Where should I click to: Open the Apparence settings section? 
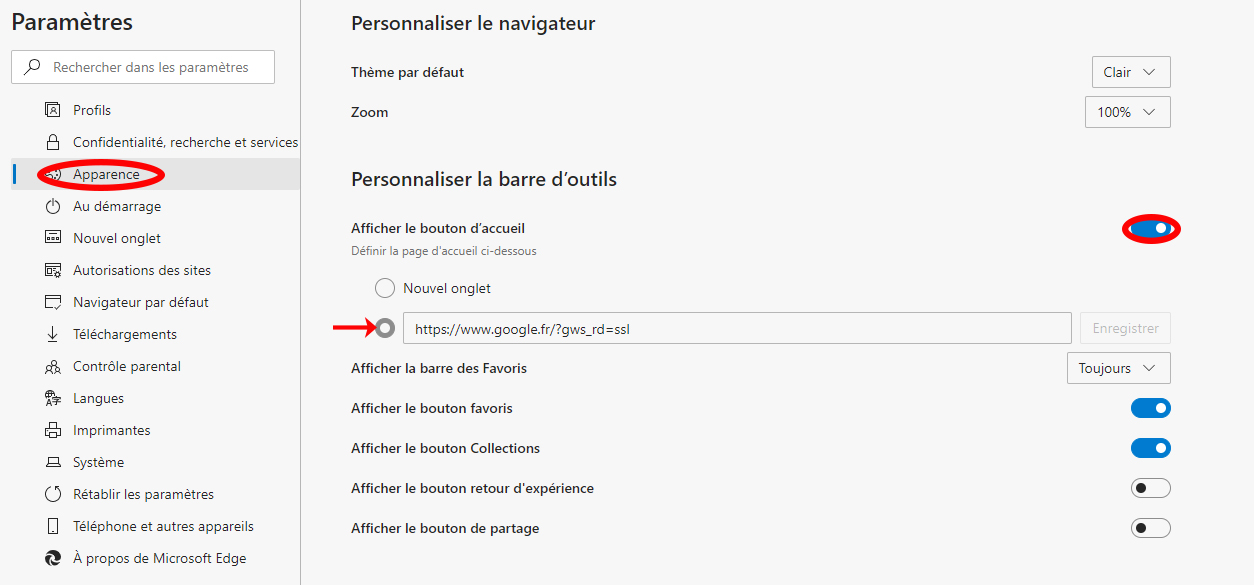click(x=106, y=174)
